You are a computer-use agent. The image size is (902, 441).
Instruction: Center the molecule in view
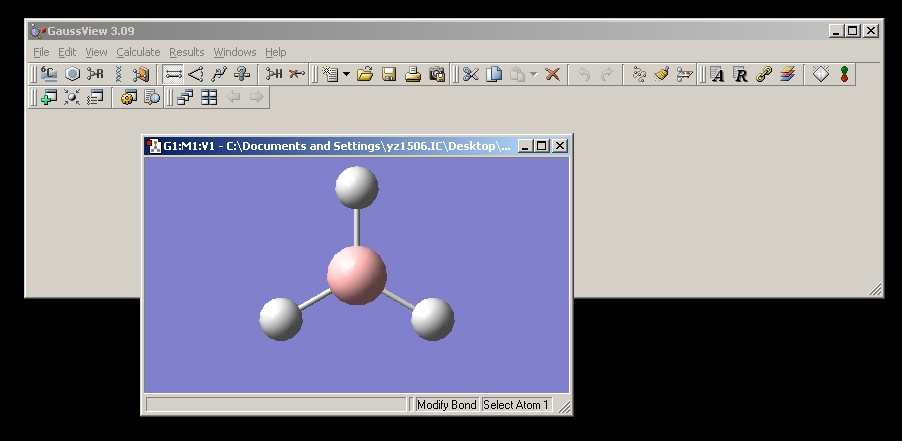coord(72,97)
